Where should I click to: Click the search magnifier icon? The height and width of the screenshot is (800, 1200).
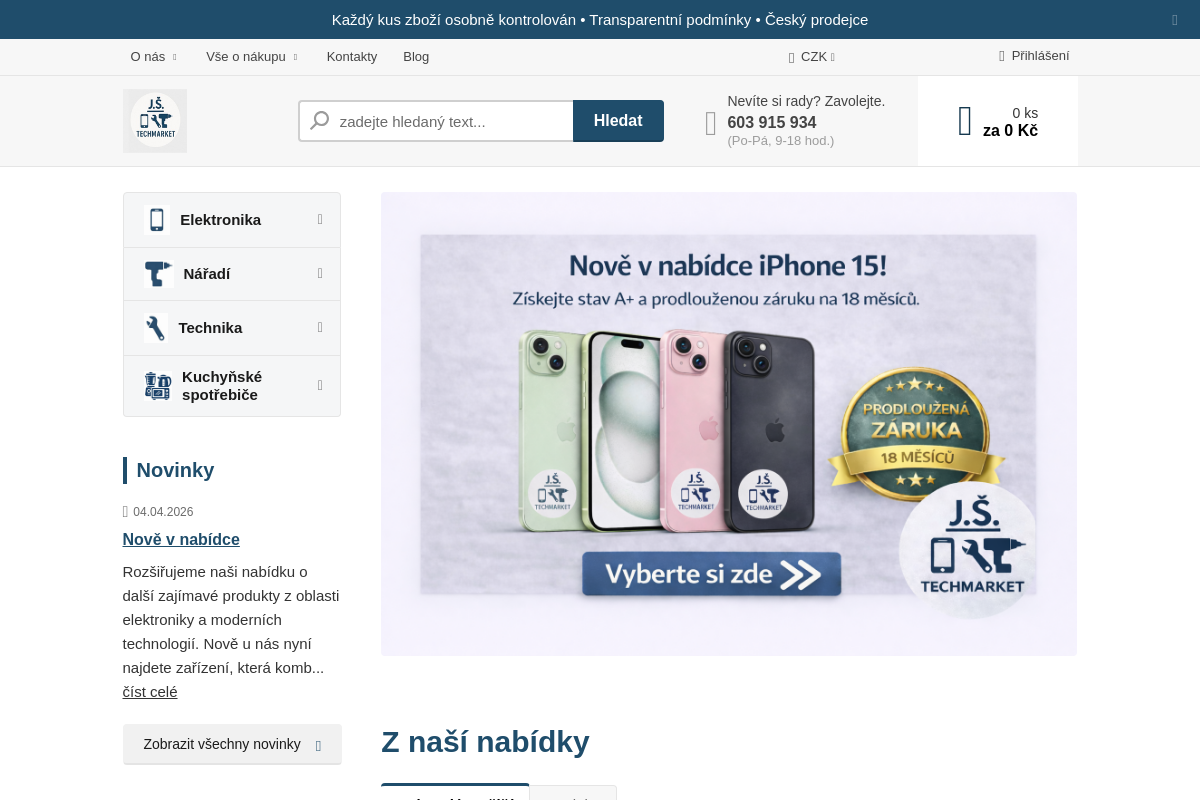click(320, 121)
